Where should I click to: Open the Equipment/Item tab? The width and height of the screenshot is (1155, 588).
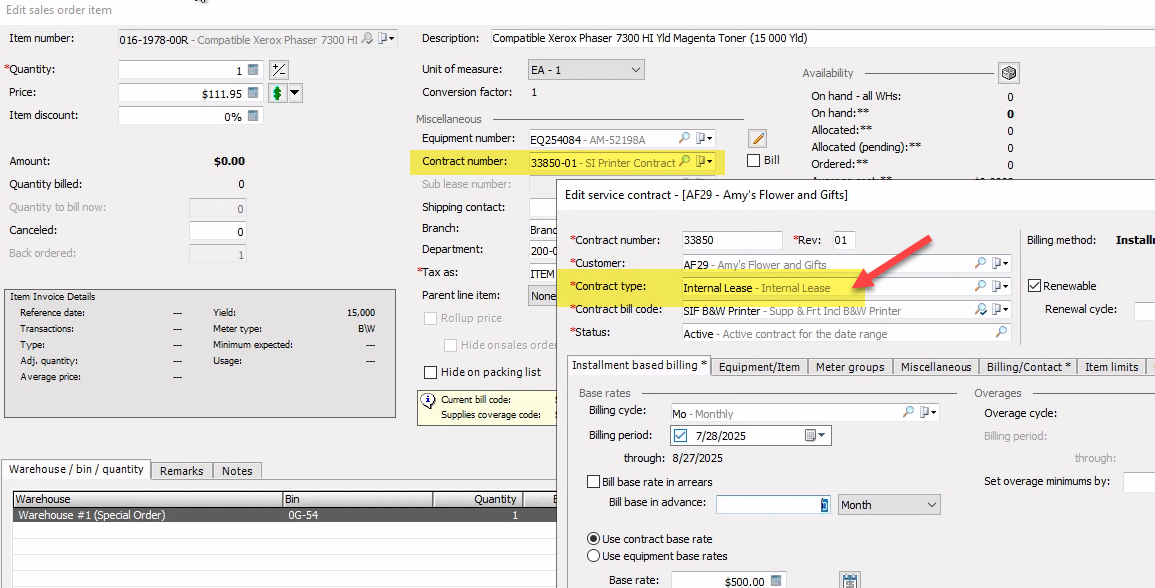[759, 367]
